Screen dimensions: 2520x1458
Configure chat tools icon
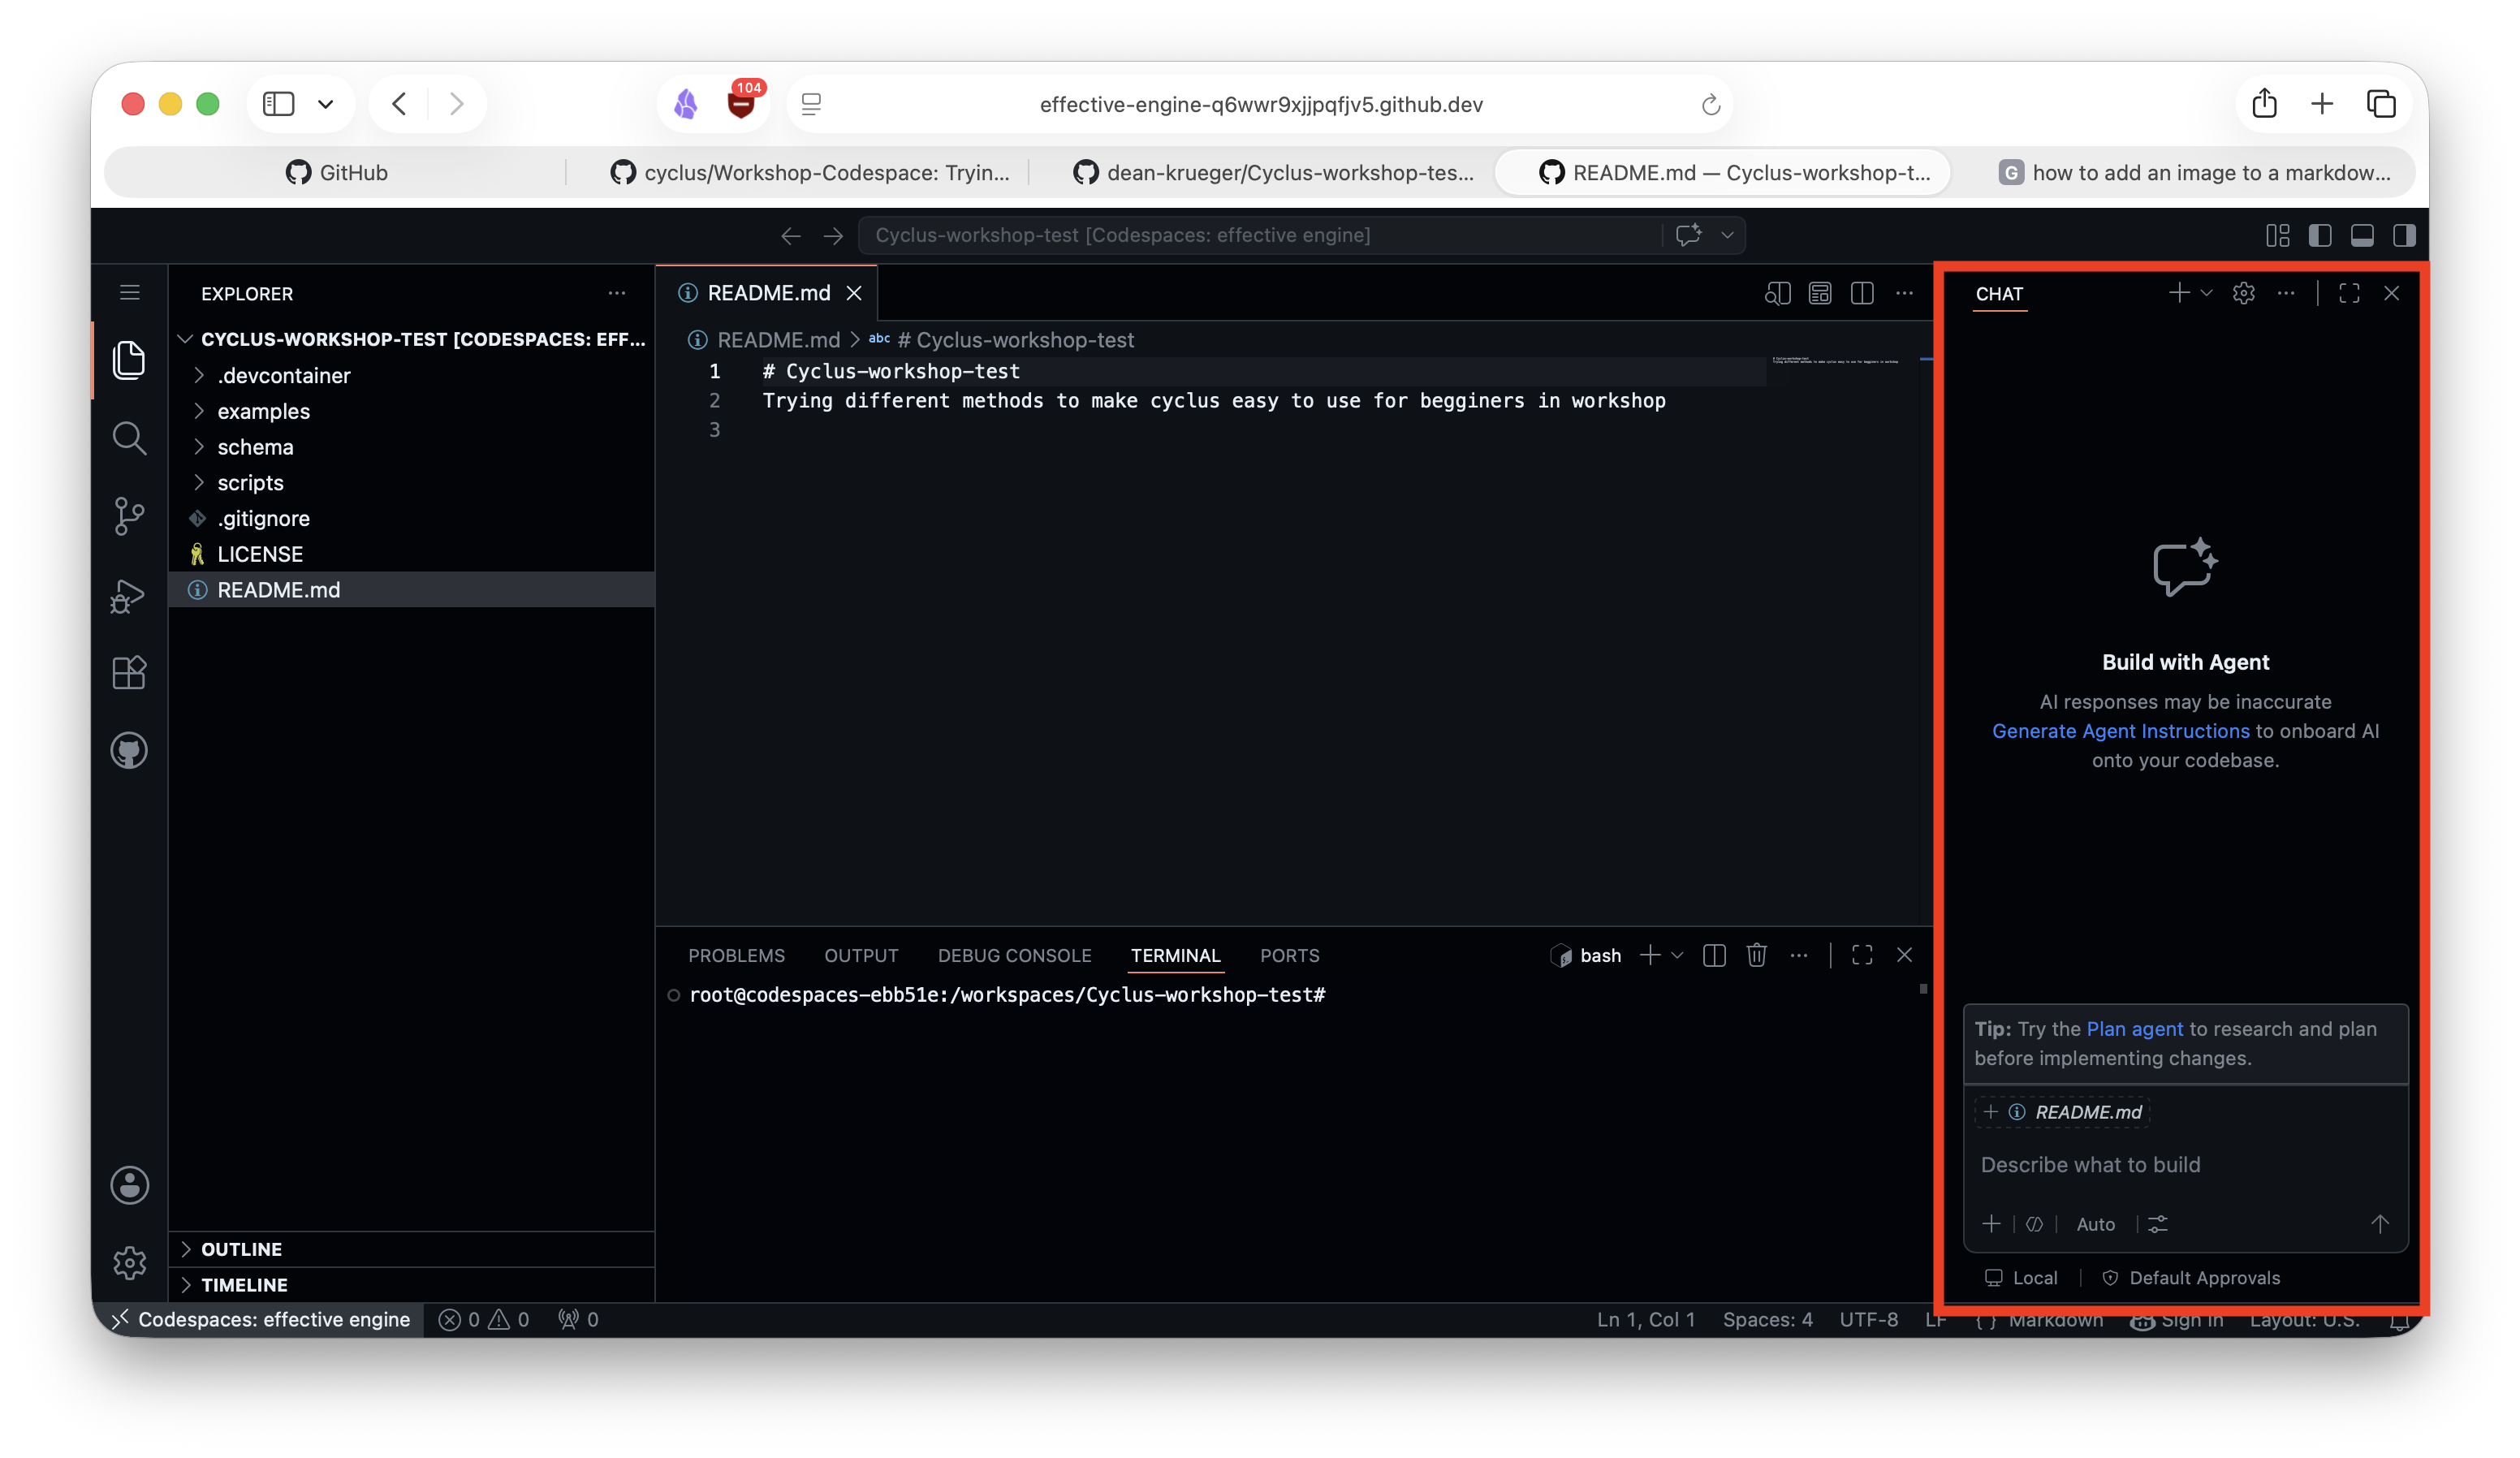click(x=2158, y=1224)
